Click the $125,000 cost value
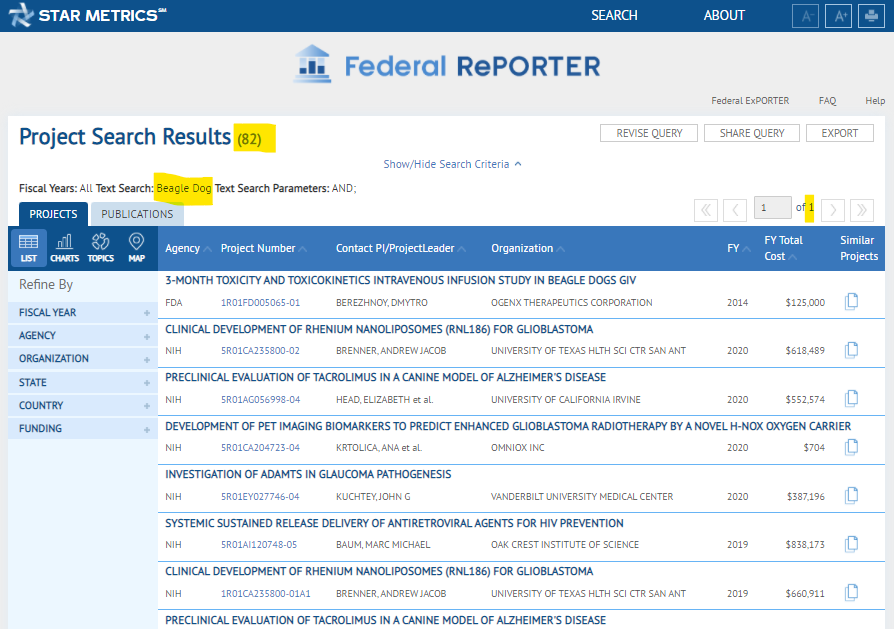Screen dimensions: 894x629 (x=805, y=303)
